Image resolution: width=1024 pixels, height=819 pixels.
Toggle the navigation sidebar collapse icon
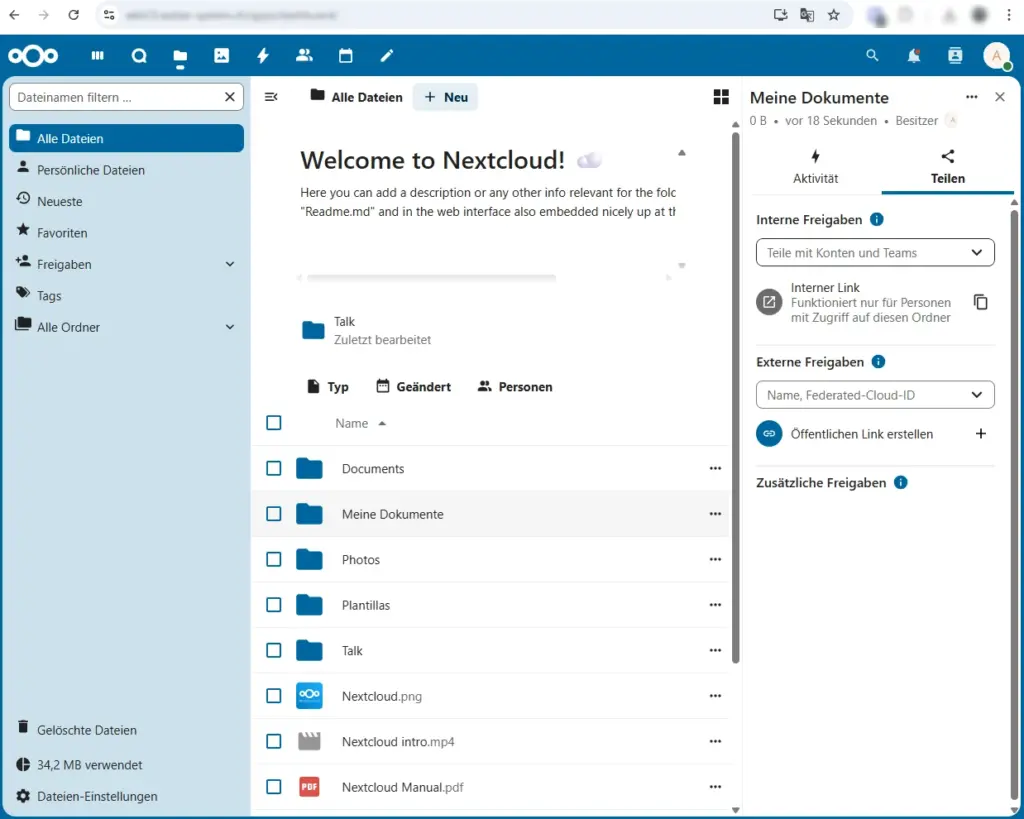tap(271, 97)
